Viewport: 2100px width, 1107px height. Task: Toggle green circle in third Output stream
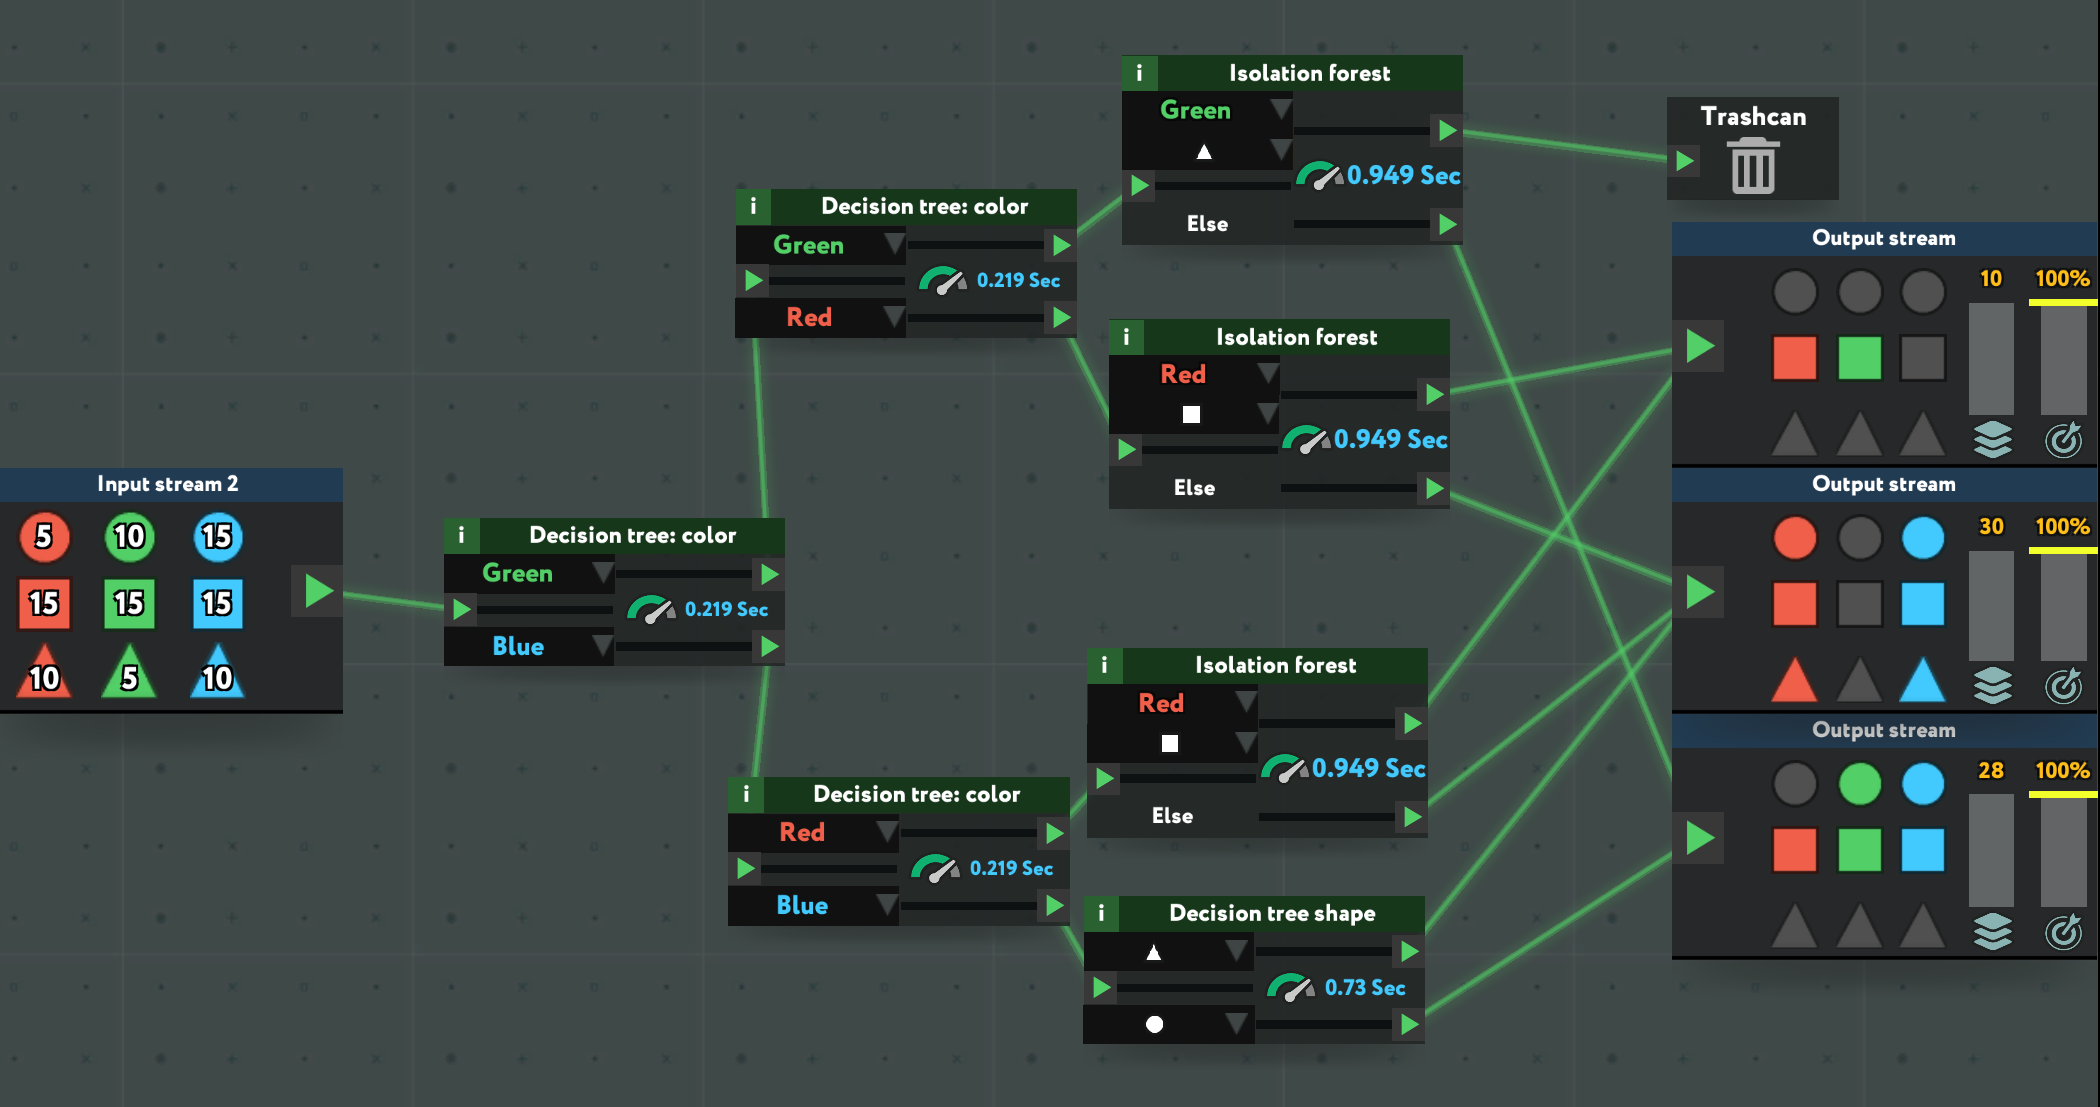point(1859,784)
